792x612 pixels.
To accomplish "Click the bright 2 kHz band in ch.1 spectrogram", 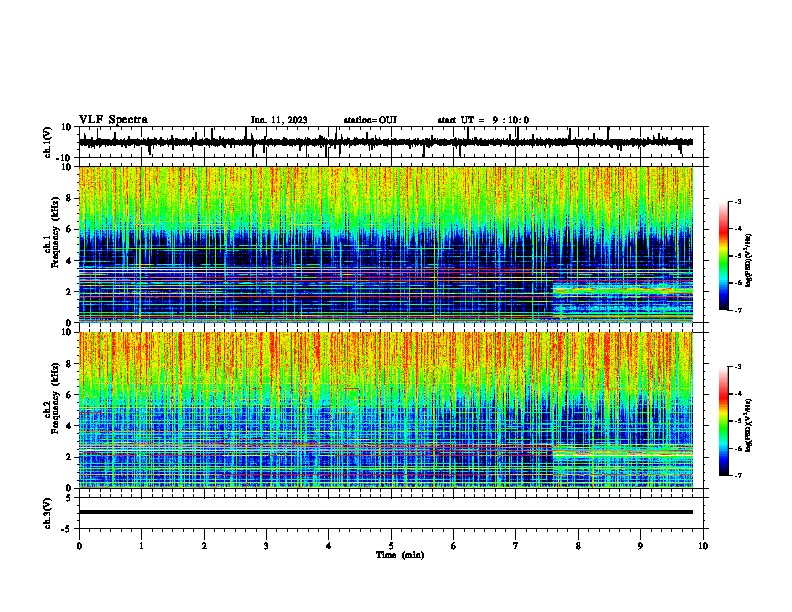I will tap(623, 291).
